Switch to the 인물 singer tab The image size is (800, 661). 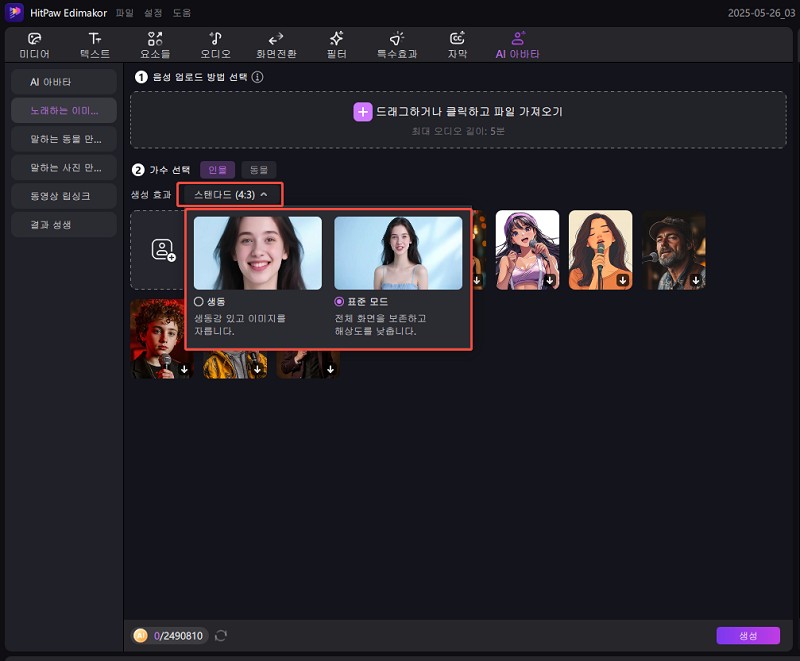pyautogui.click(x=217, y=170)
